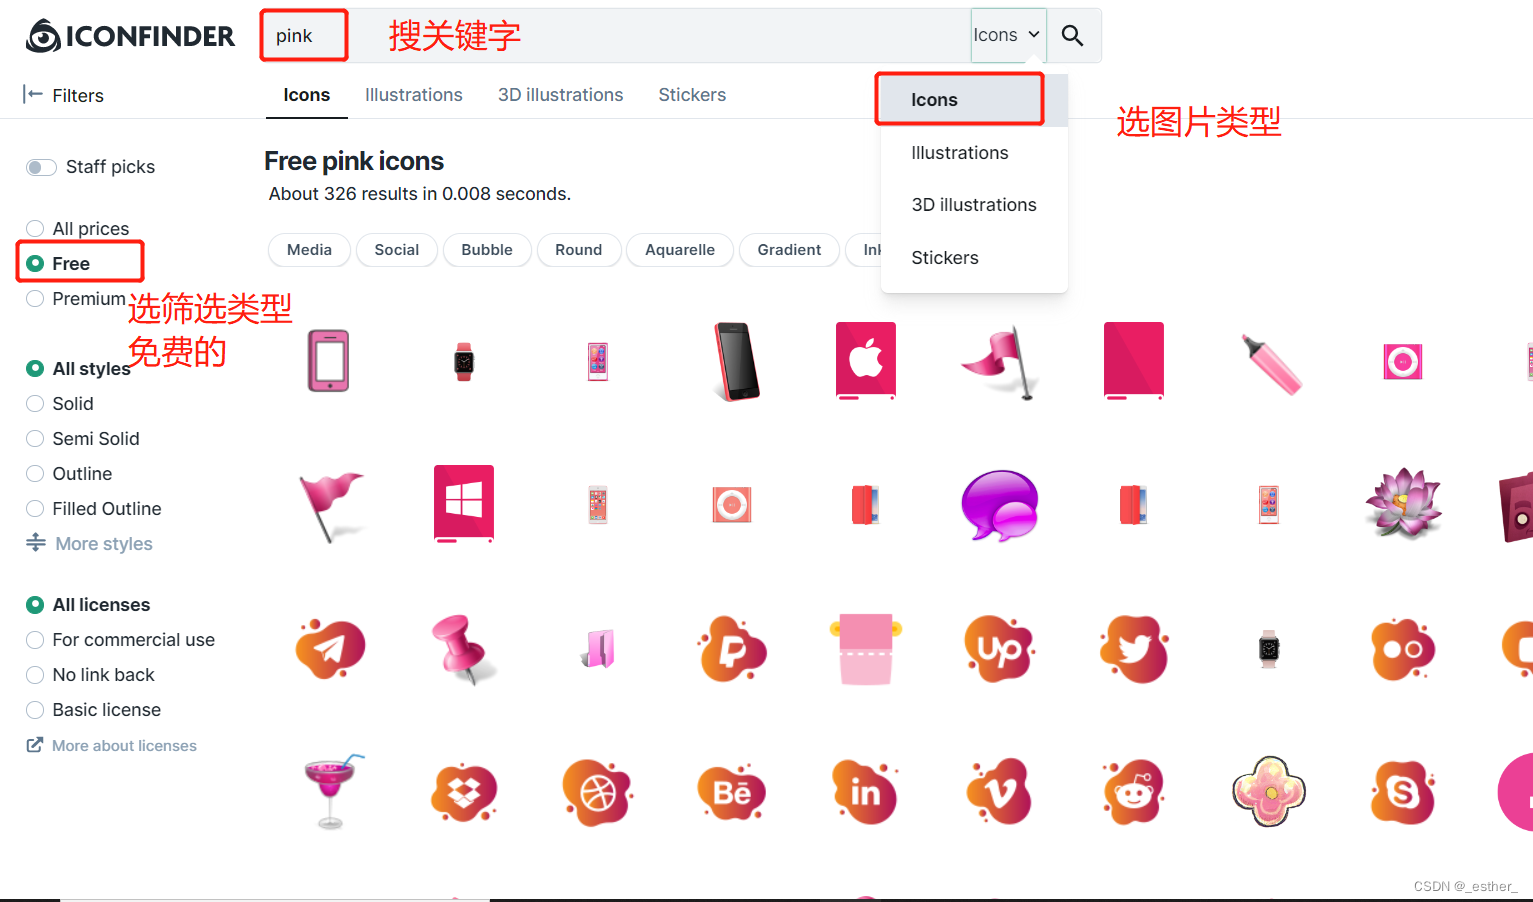This screenshot has height=902, width=1533.
Task: Select the All styles radio button
Action: [x=35, y=368]
